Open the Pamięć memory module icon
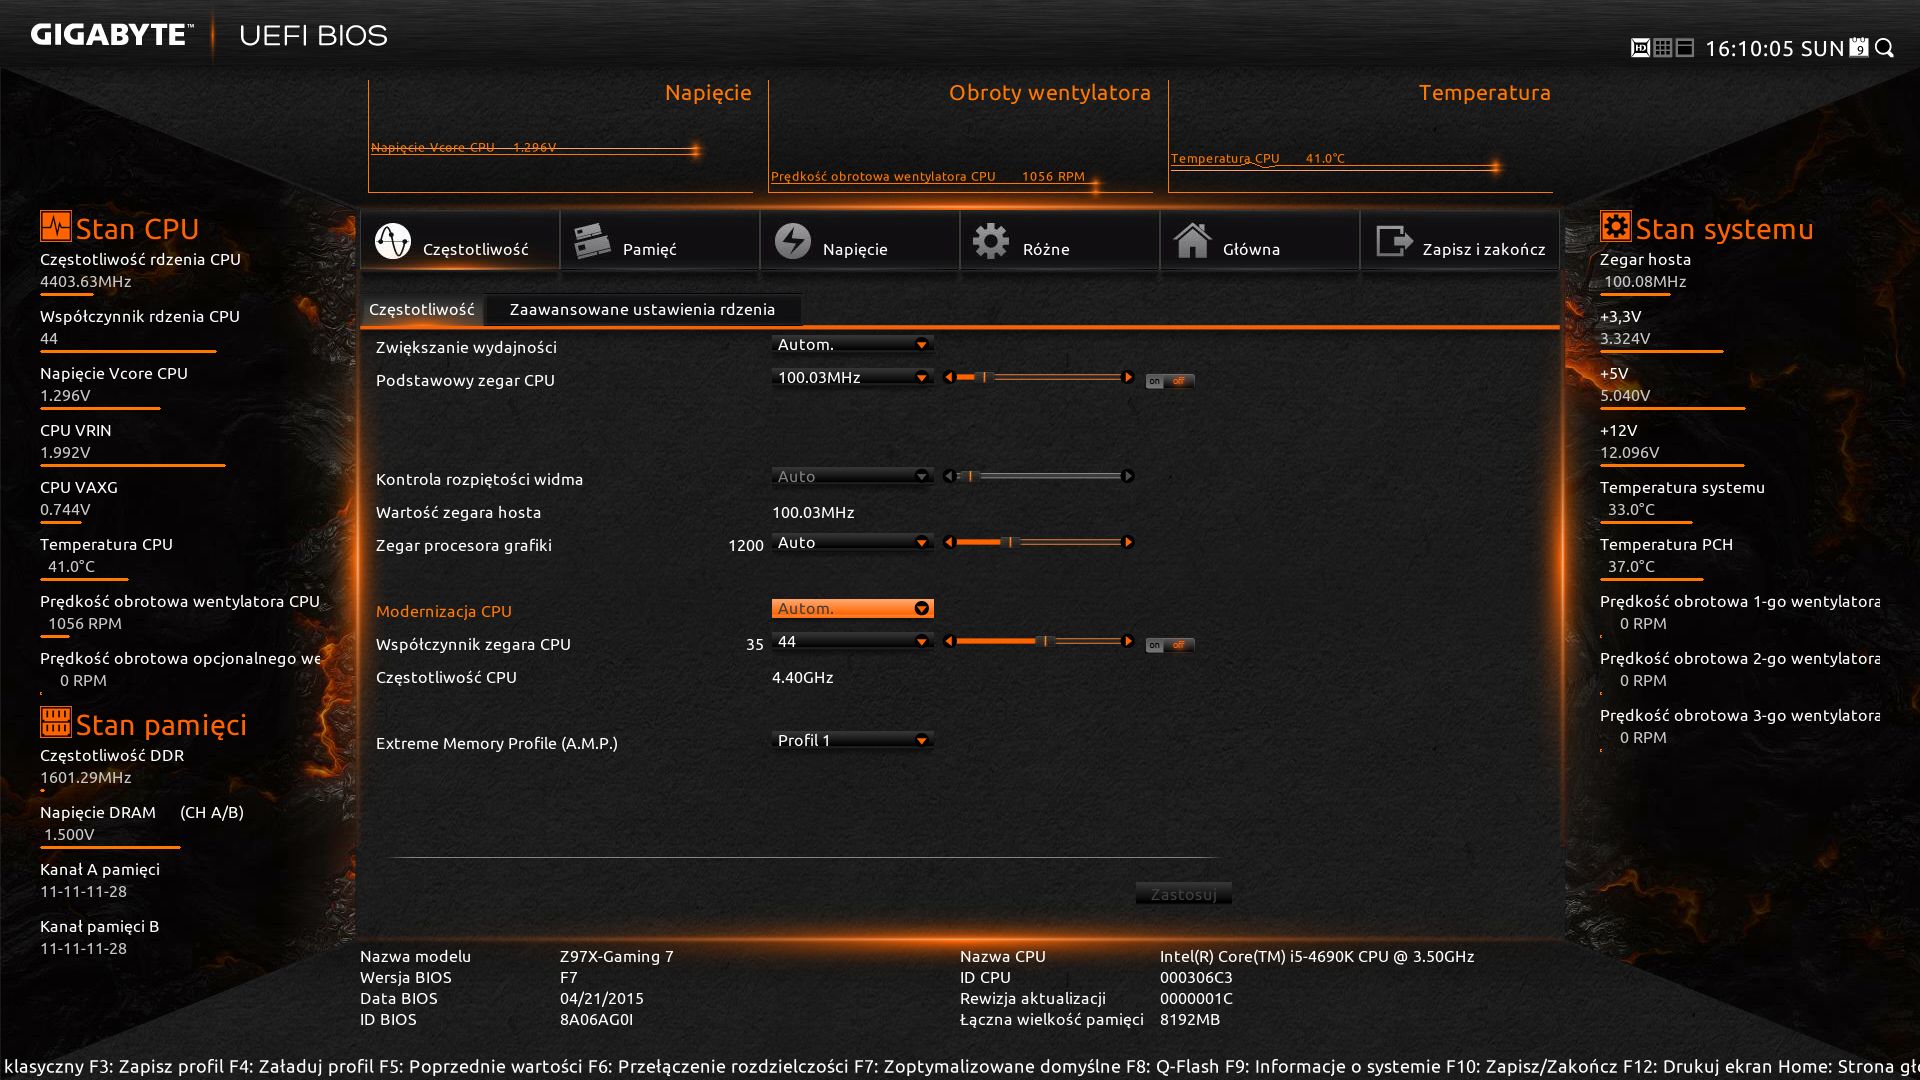The image size is (1920, 1080). coord(592,241)
